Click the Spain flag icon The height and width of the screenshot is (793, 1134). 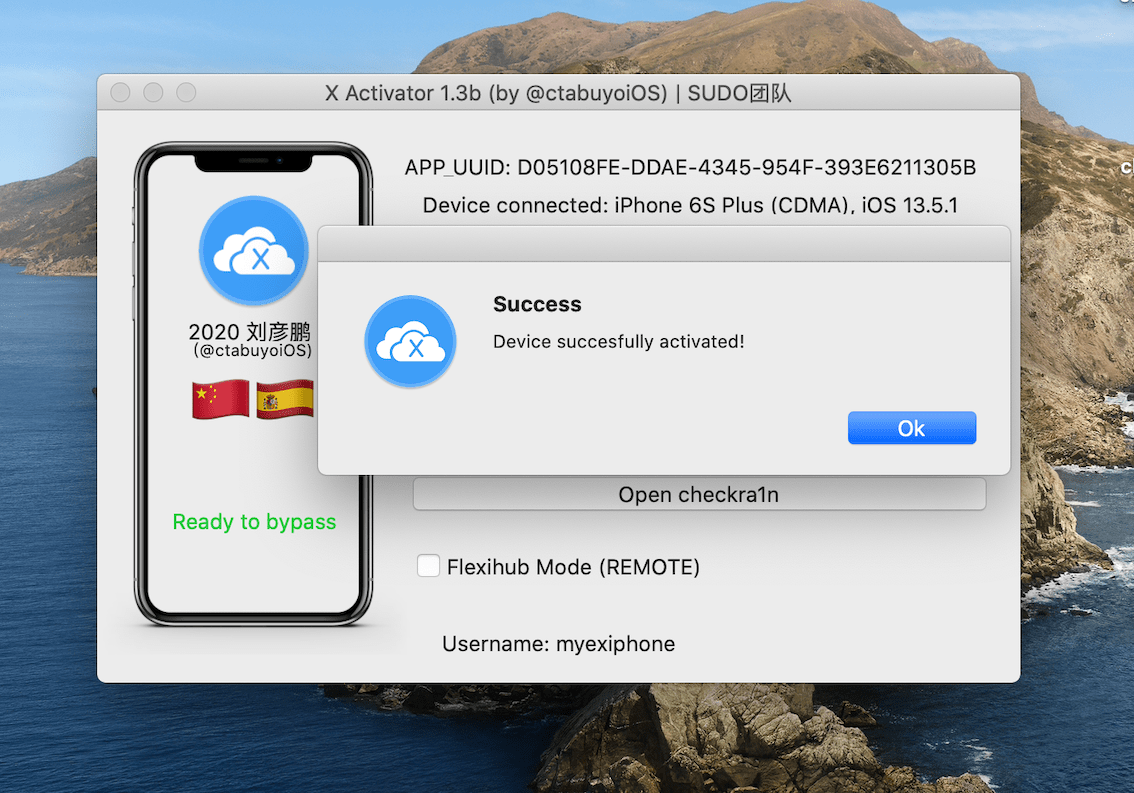click(286, 399)
